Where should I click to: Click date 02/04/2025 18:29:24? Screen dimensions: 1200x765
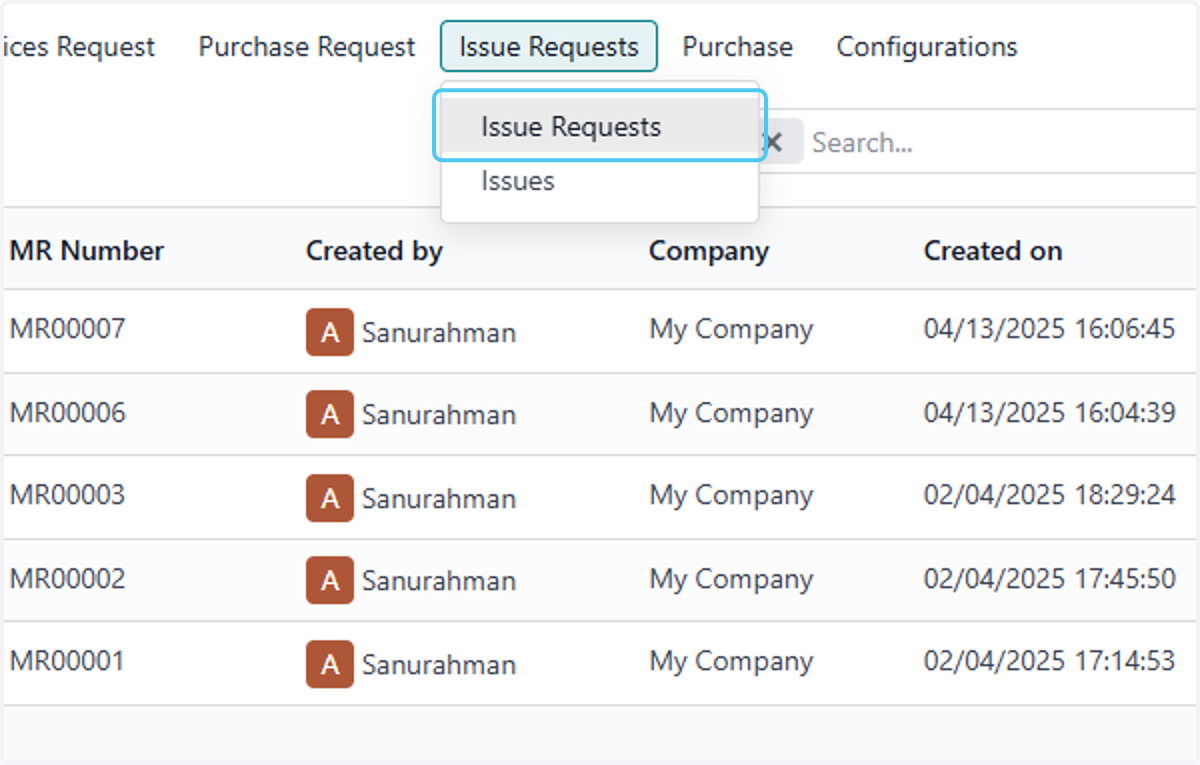click(x=1050, y=496)
